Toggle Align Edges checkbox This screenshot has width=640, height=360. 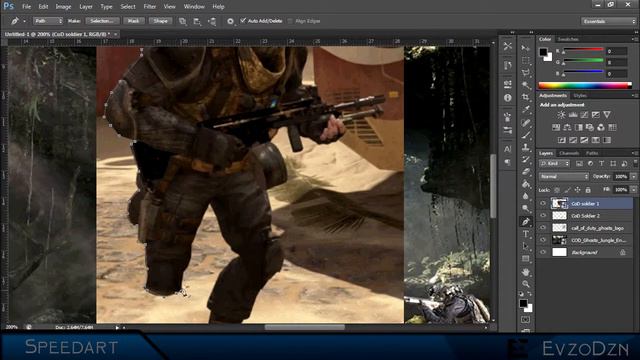290,21
